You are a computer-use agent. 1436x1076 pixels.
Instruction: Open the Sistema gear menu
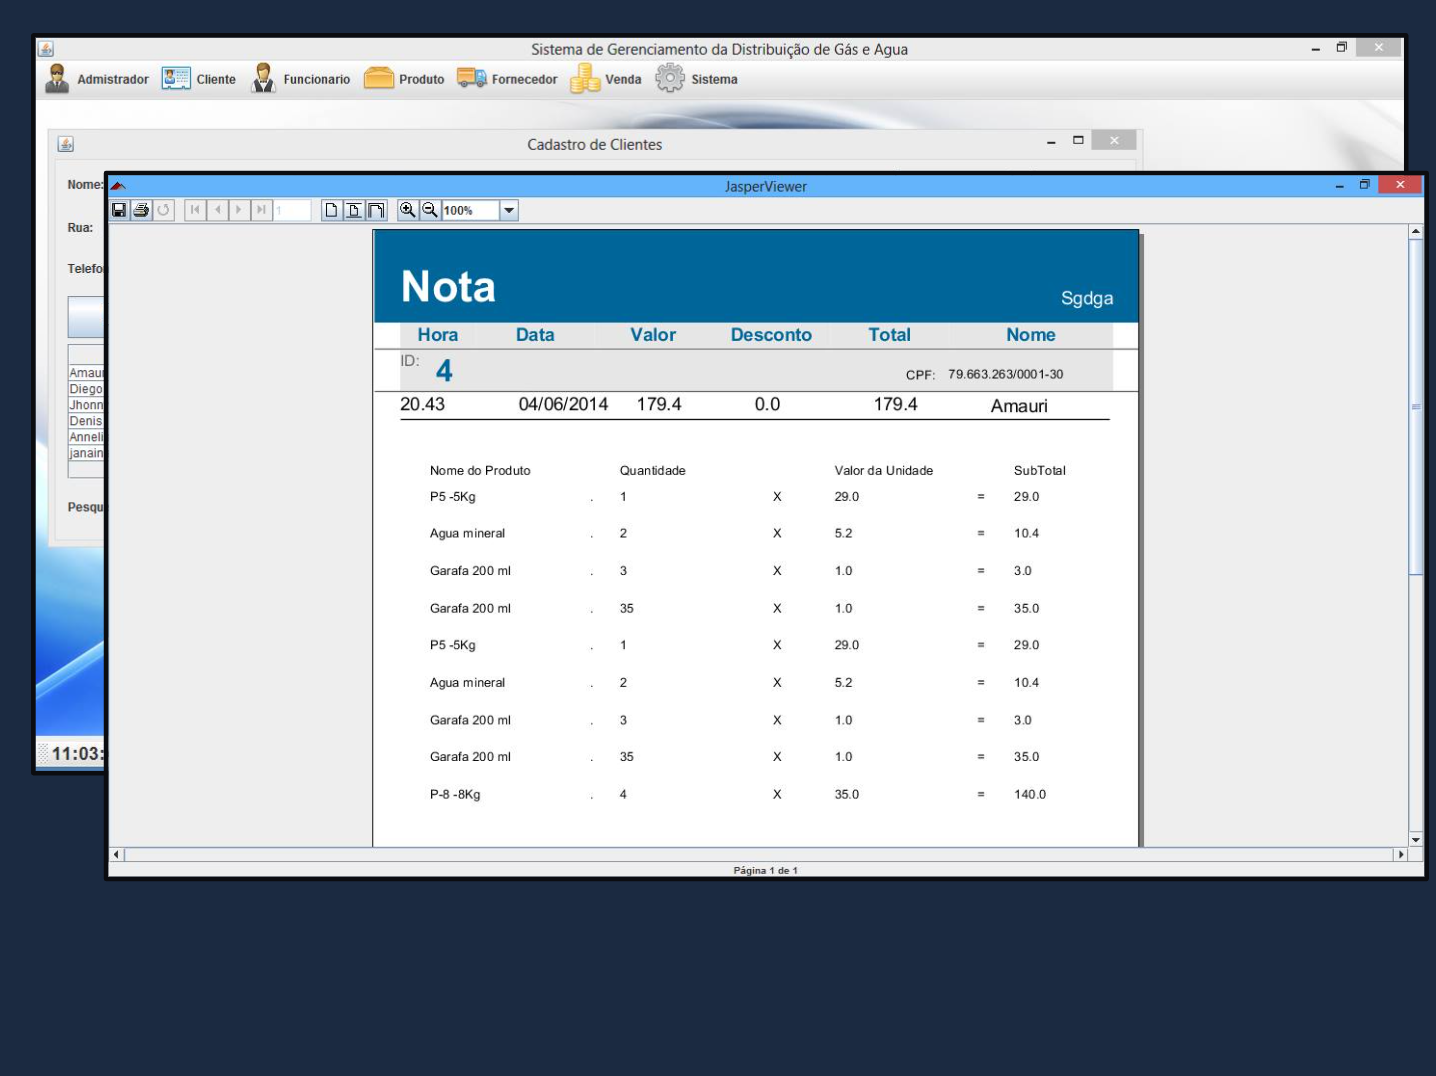click(697, 79)
